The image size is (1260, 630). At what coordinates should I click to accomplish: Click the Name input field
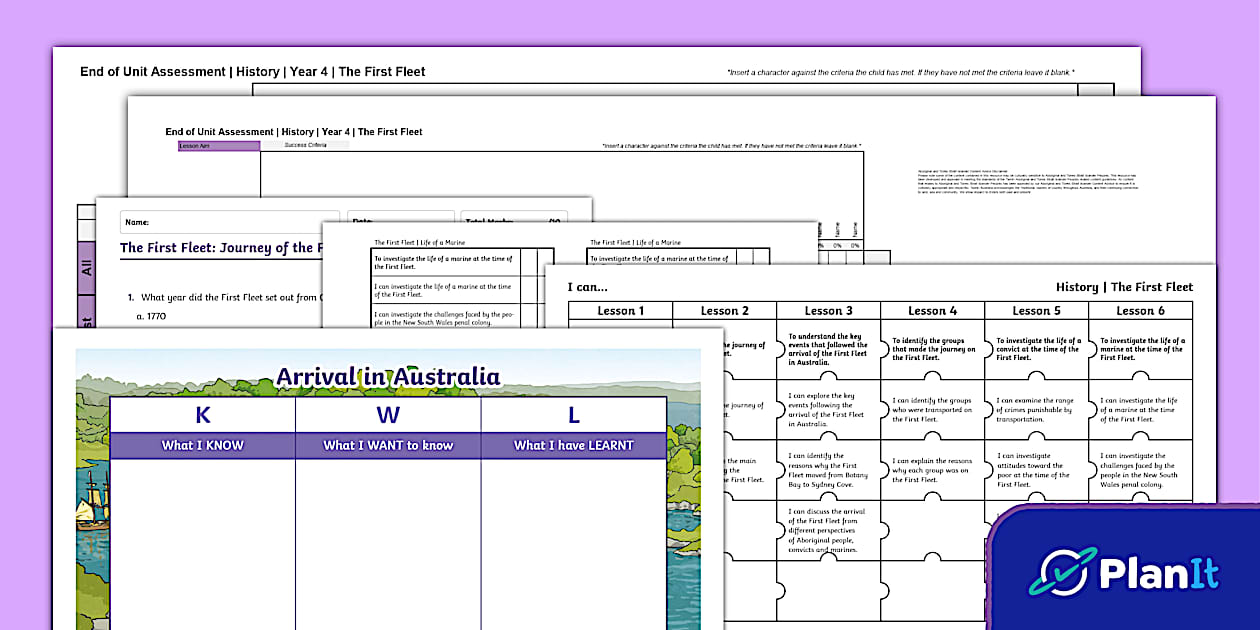(228, 221)
